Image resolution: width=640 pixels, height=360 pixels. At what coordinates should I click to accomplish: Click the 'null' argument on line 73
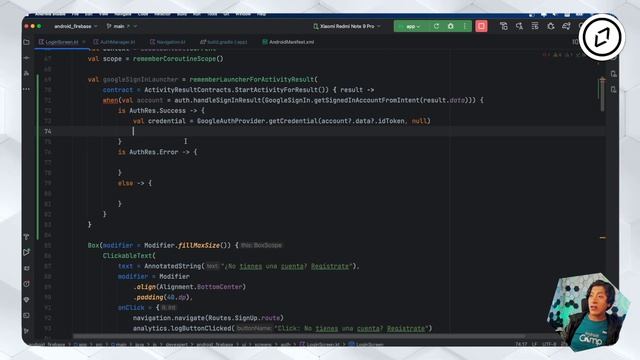419,121
